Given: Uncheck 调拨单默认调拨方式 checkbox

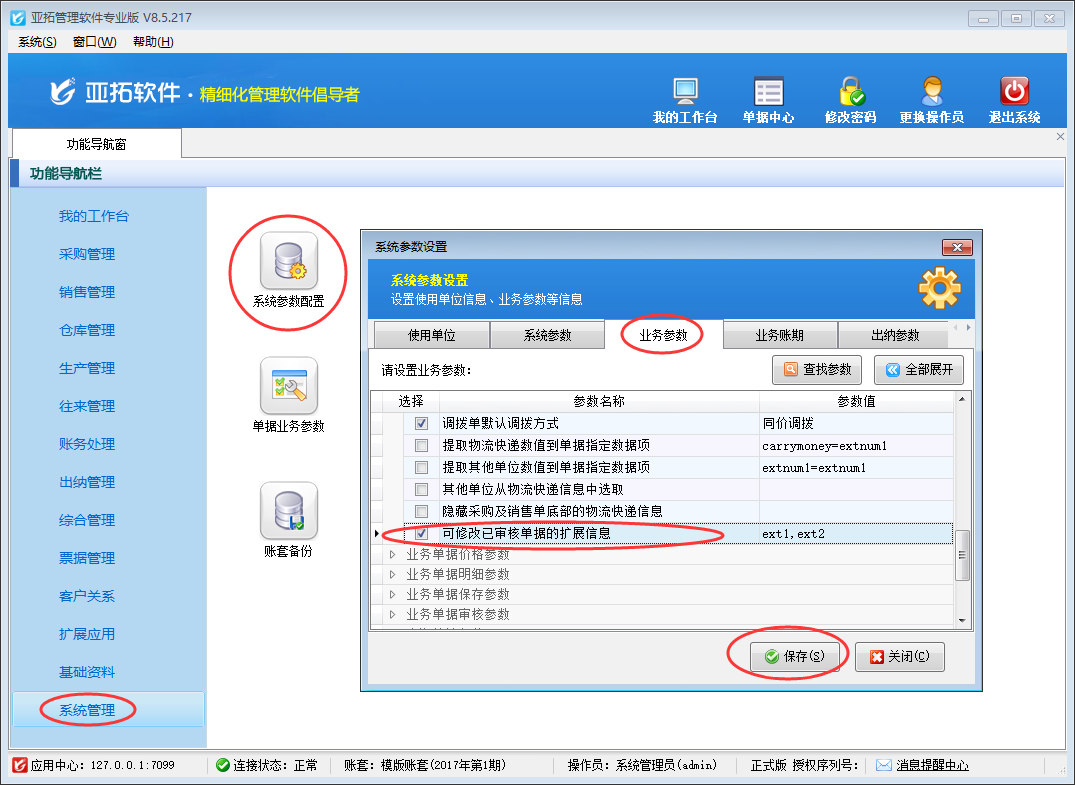Looking at the screenshot, I should tap(422, 424).
